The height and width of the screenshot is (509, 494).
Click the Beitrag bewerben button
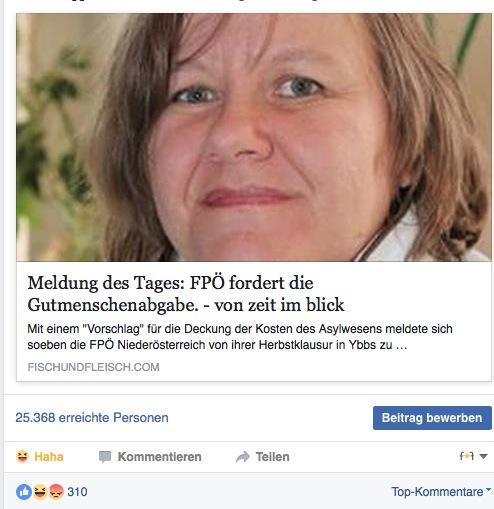coord(432,418)
